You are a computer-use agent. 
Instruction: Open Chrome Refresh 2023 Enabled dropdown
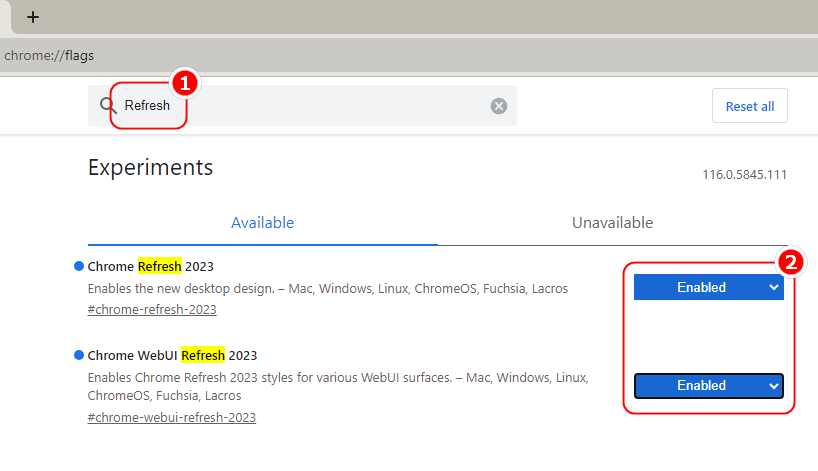coord(708,287)
